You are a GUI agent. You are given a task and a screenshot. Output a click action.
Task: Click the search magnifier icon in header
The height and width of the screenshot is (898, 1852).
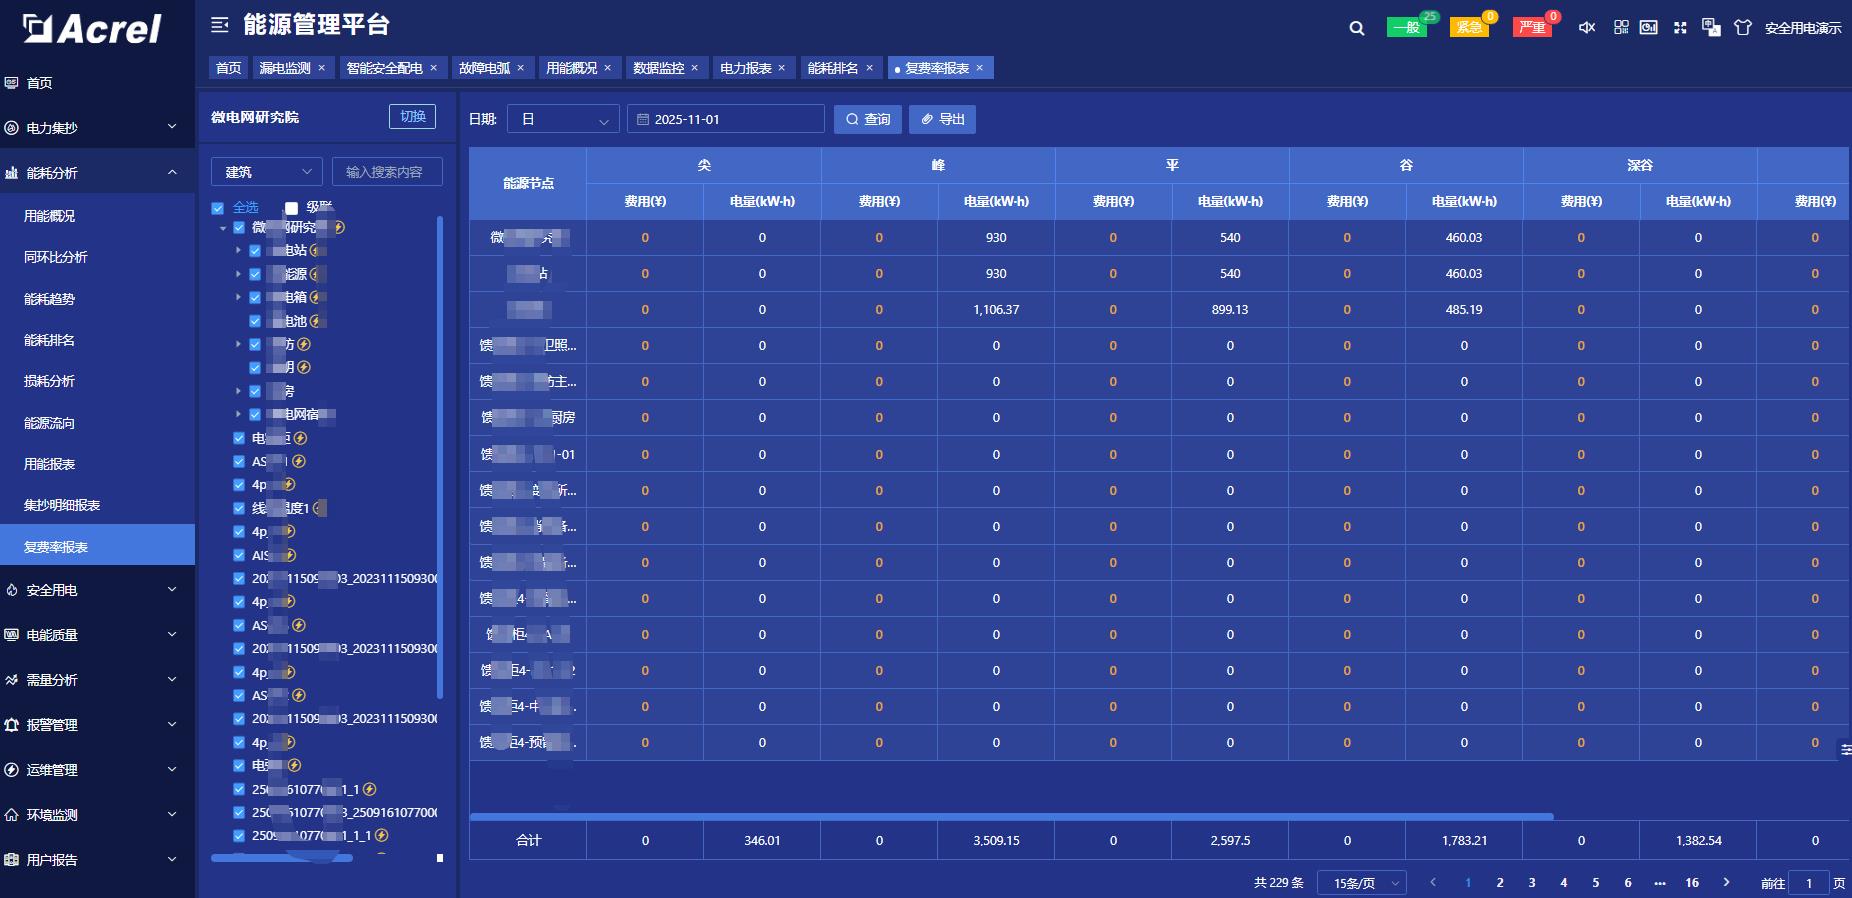1356,28
